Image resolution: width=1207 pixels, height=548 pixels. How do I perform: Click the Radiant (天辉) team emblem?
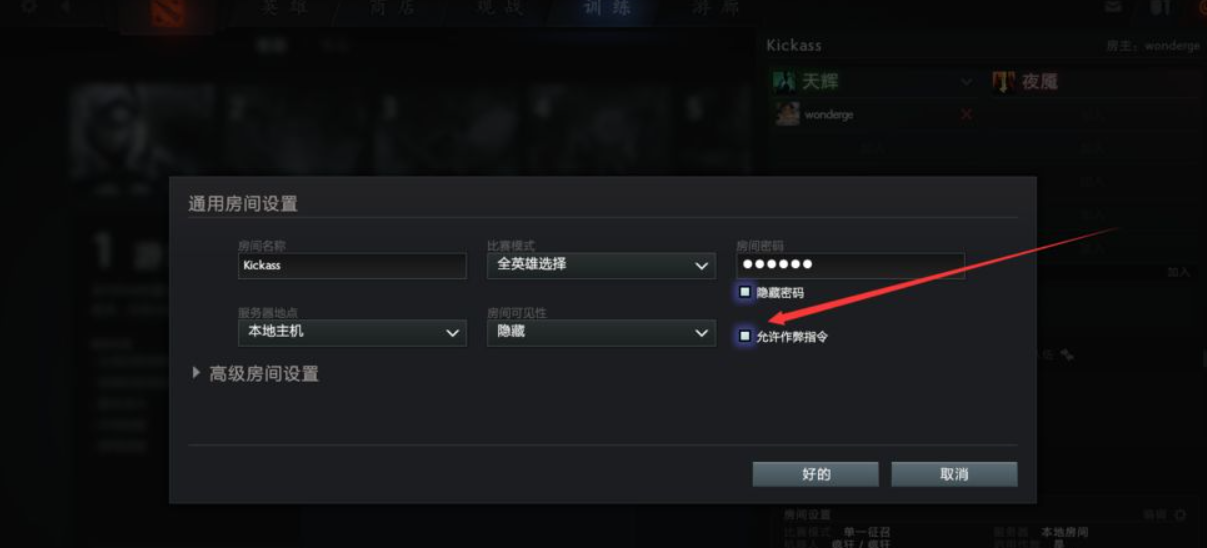click(x=783, y=81)
